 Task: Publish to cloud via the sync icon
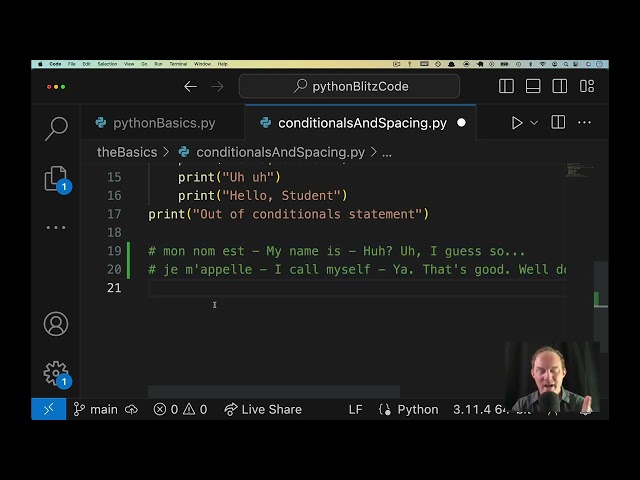click(x=131, y=409)
